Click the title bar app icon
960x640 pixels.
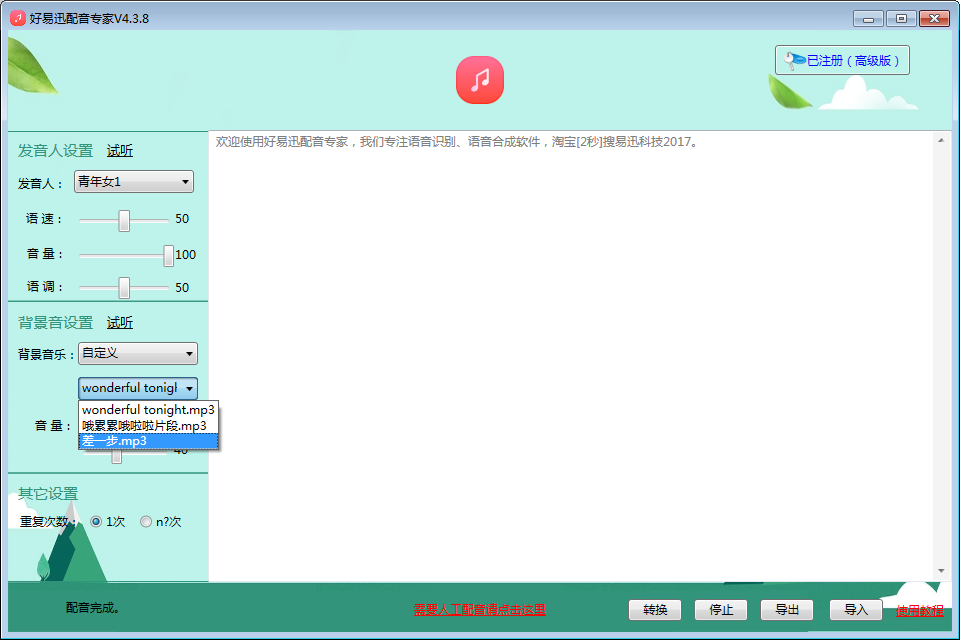[x=17, y=19]
